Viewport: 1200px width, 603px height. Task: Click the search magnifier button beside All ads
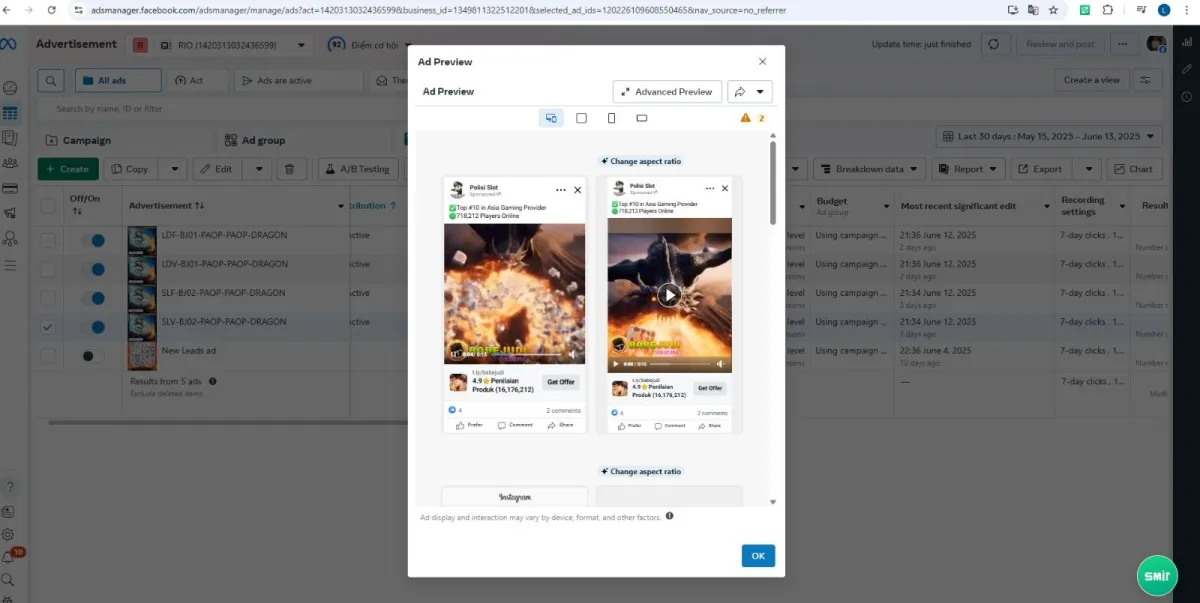[51, 80]
